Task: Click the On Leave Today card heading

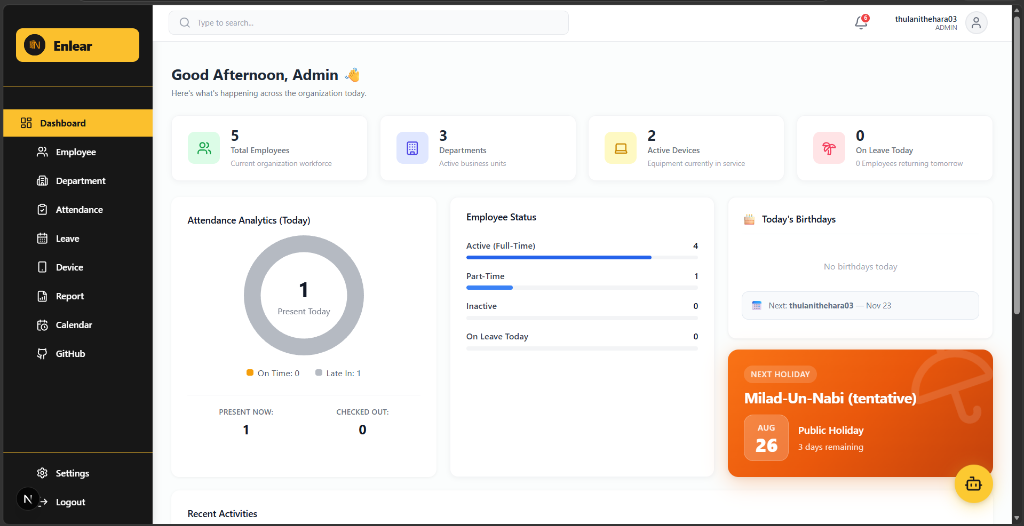Action: click(884, 150)
